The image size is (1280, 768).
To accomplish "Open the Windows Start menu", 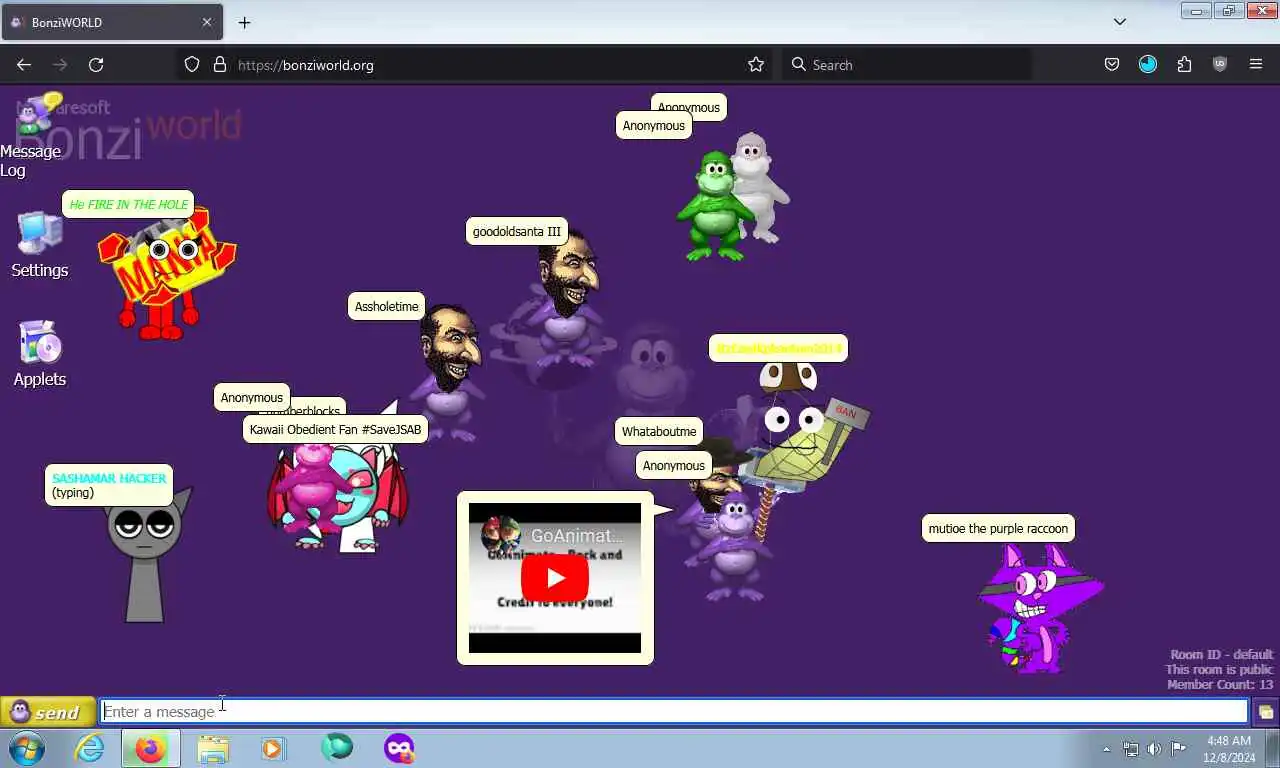I will coord(27,748).
